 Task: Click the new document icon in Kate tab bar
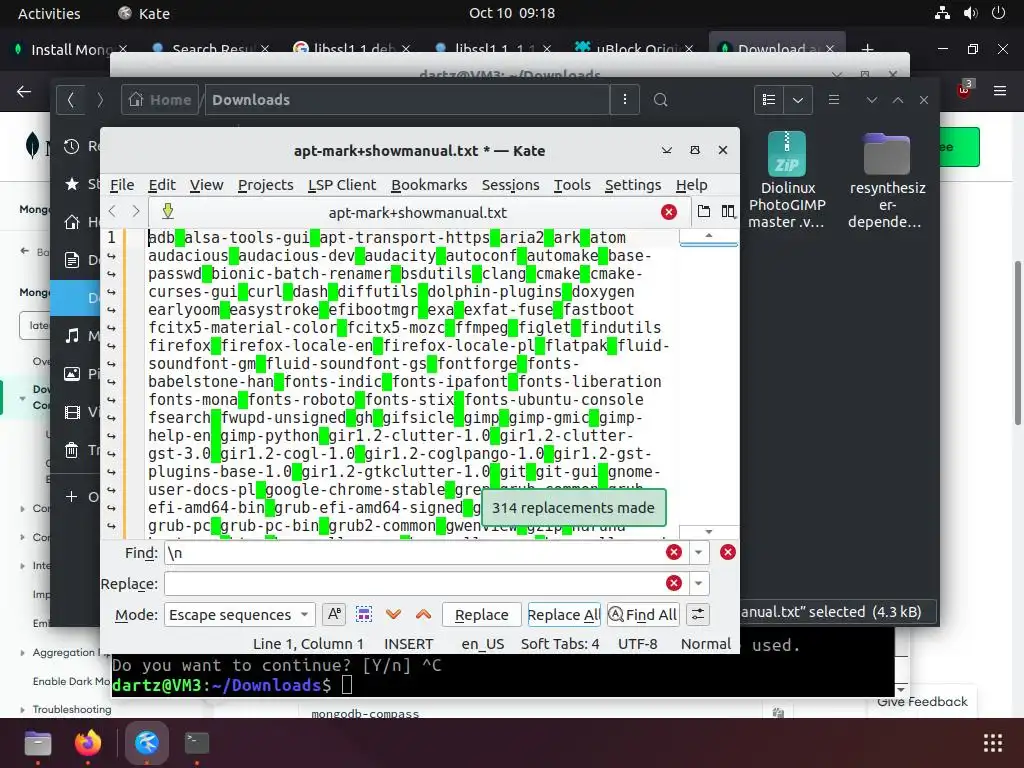click(703, 212)
